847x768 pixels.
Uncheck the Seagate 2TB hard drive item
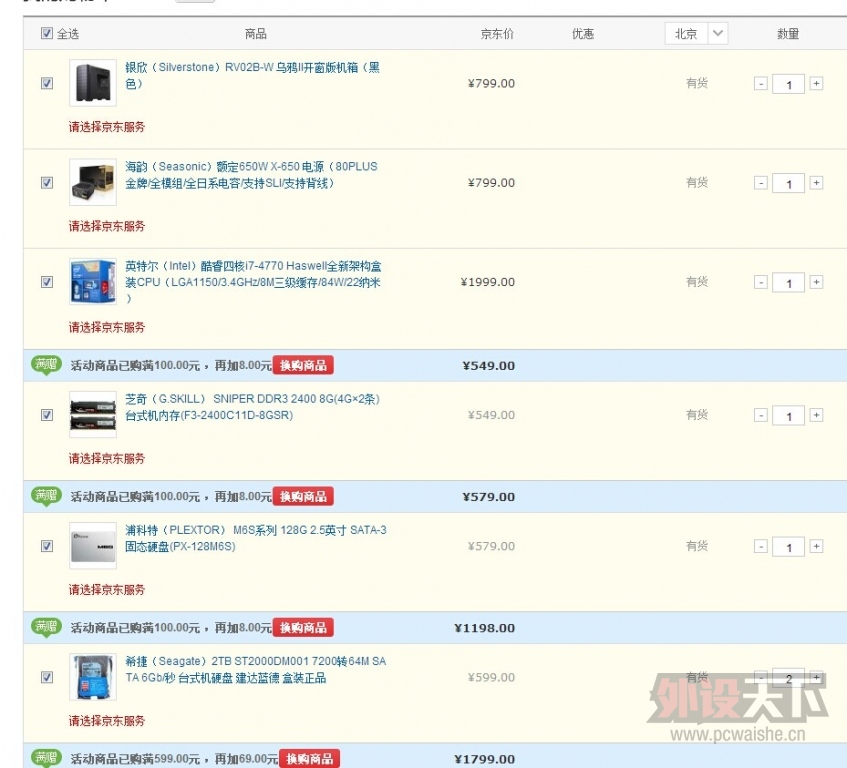[x=47, y=677]
